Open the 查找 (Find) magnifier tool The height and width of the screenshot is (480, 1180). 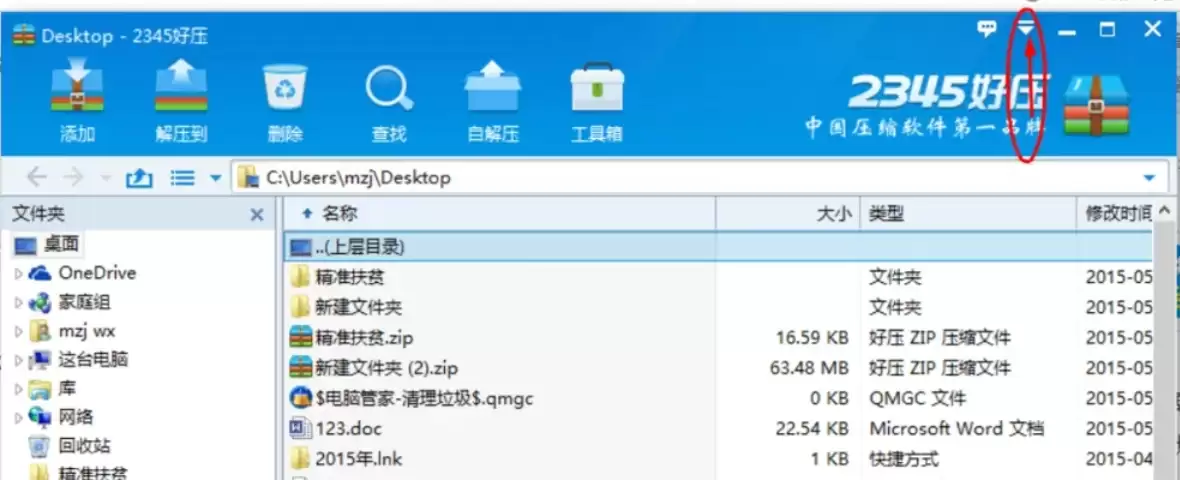[389, 103]
